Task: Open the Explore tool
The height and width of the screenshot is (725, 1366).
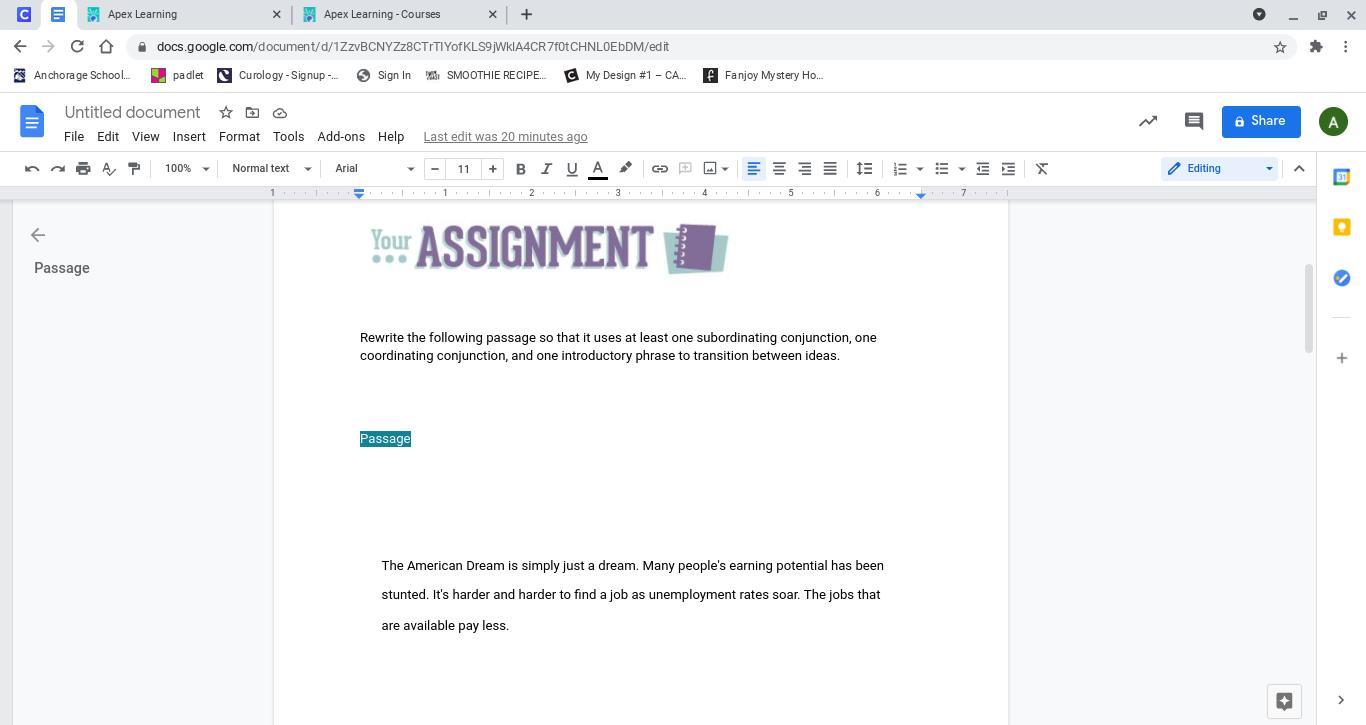Action: tap(1285, 701)
